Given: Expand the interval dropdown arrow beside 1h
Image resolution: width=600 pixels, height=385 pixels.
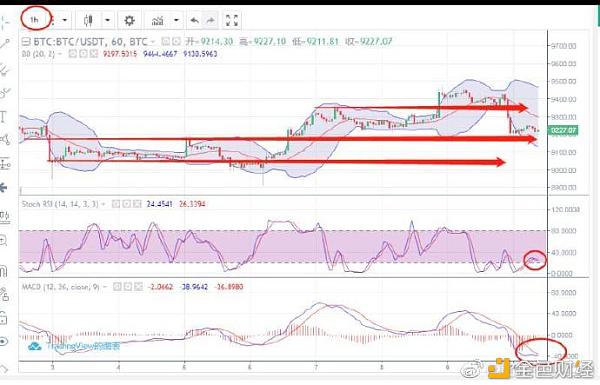Looking at the screenshot, I should (x=65, y=20).
